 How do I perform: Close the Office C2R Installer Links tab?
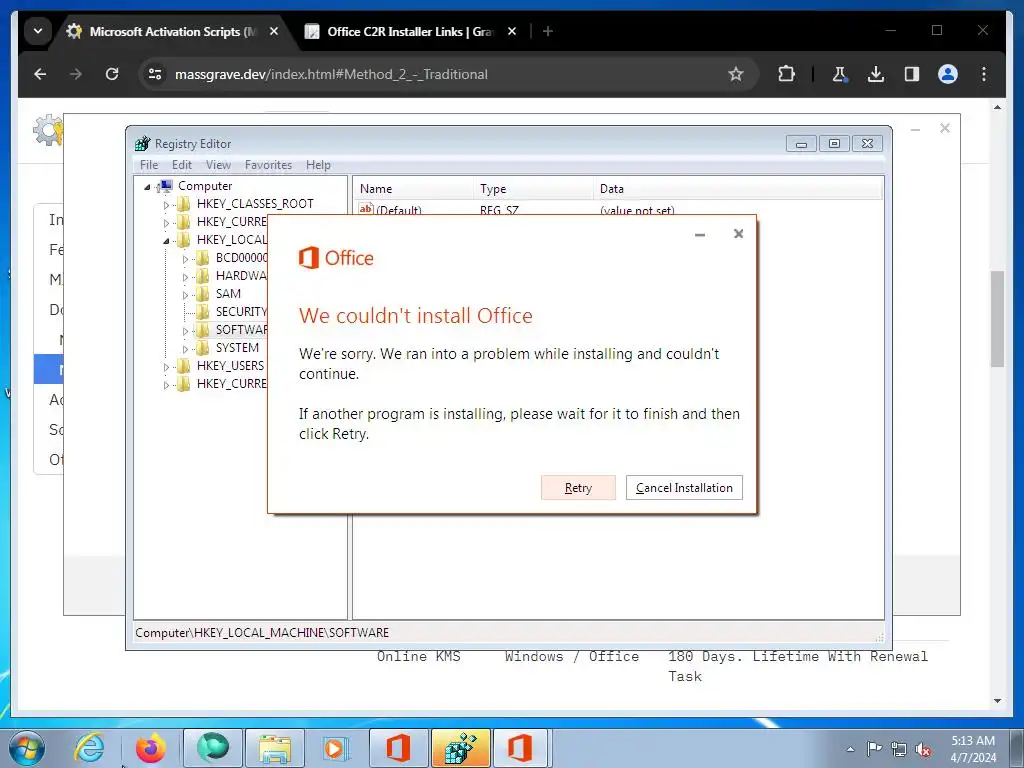tap(512, 31)
